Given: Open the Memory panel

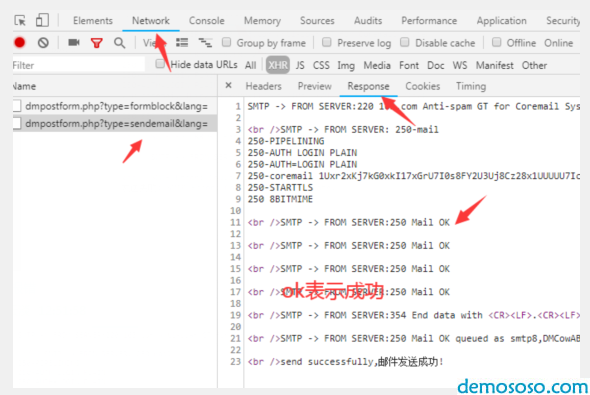Looking at the screenshot, I should click(262, 21).
